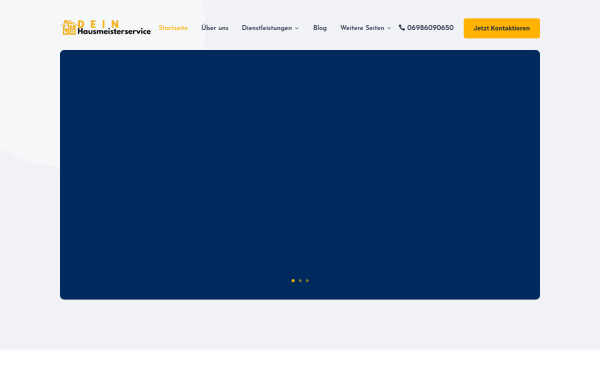Select the second slider pagination dot
The image size is (600, 375).
pyautogui.click(x=300, y=280)
